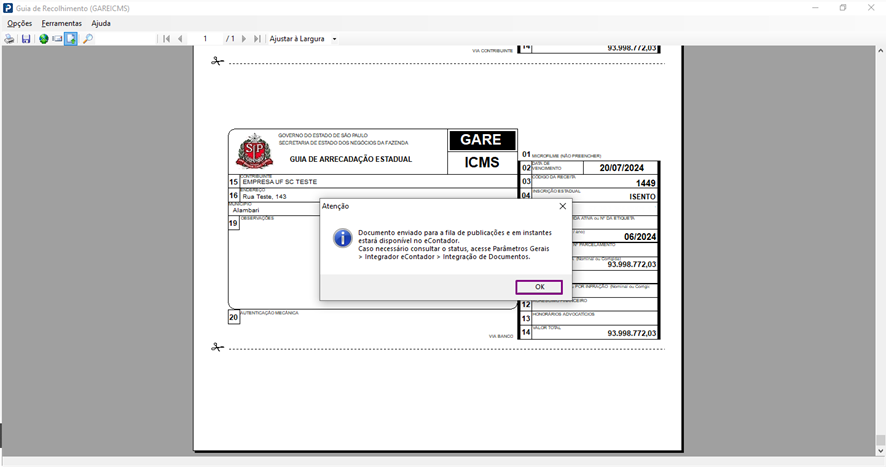Save the document with the floppy disk icon
The width and height of the screenshot is (886, 467).
26,39
